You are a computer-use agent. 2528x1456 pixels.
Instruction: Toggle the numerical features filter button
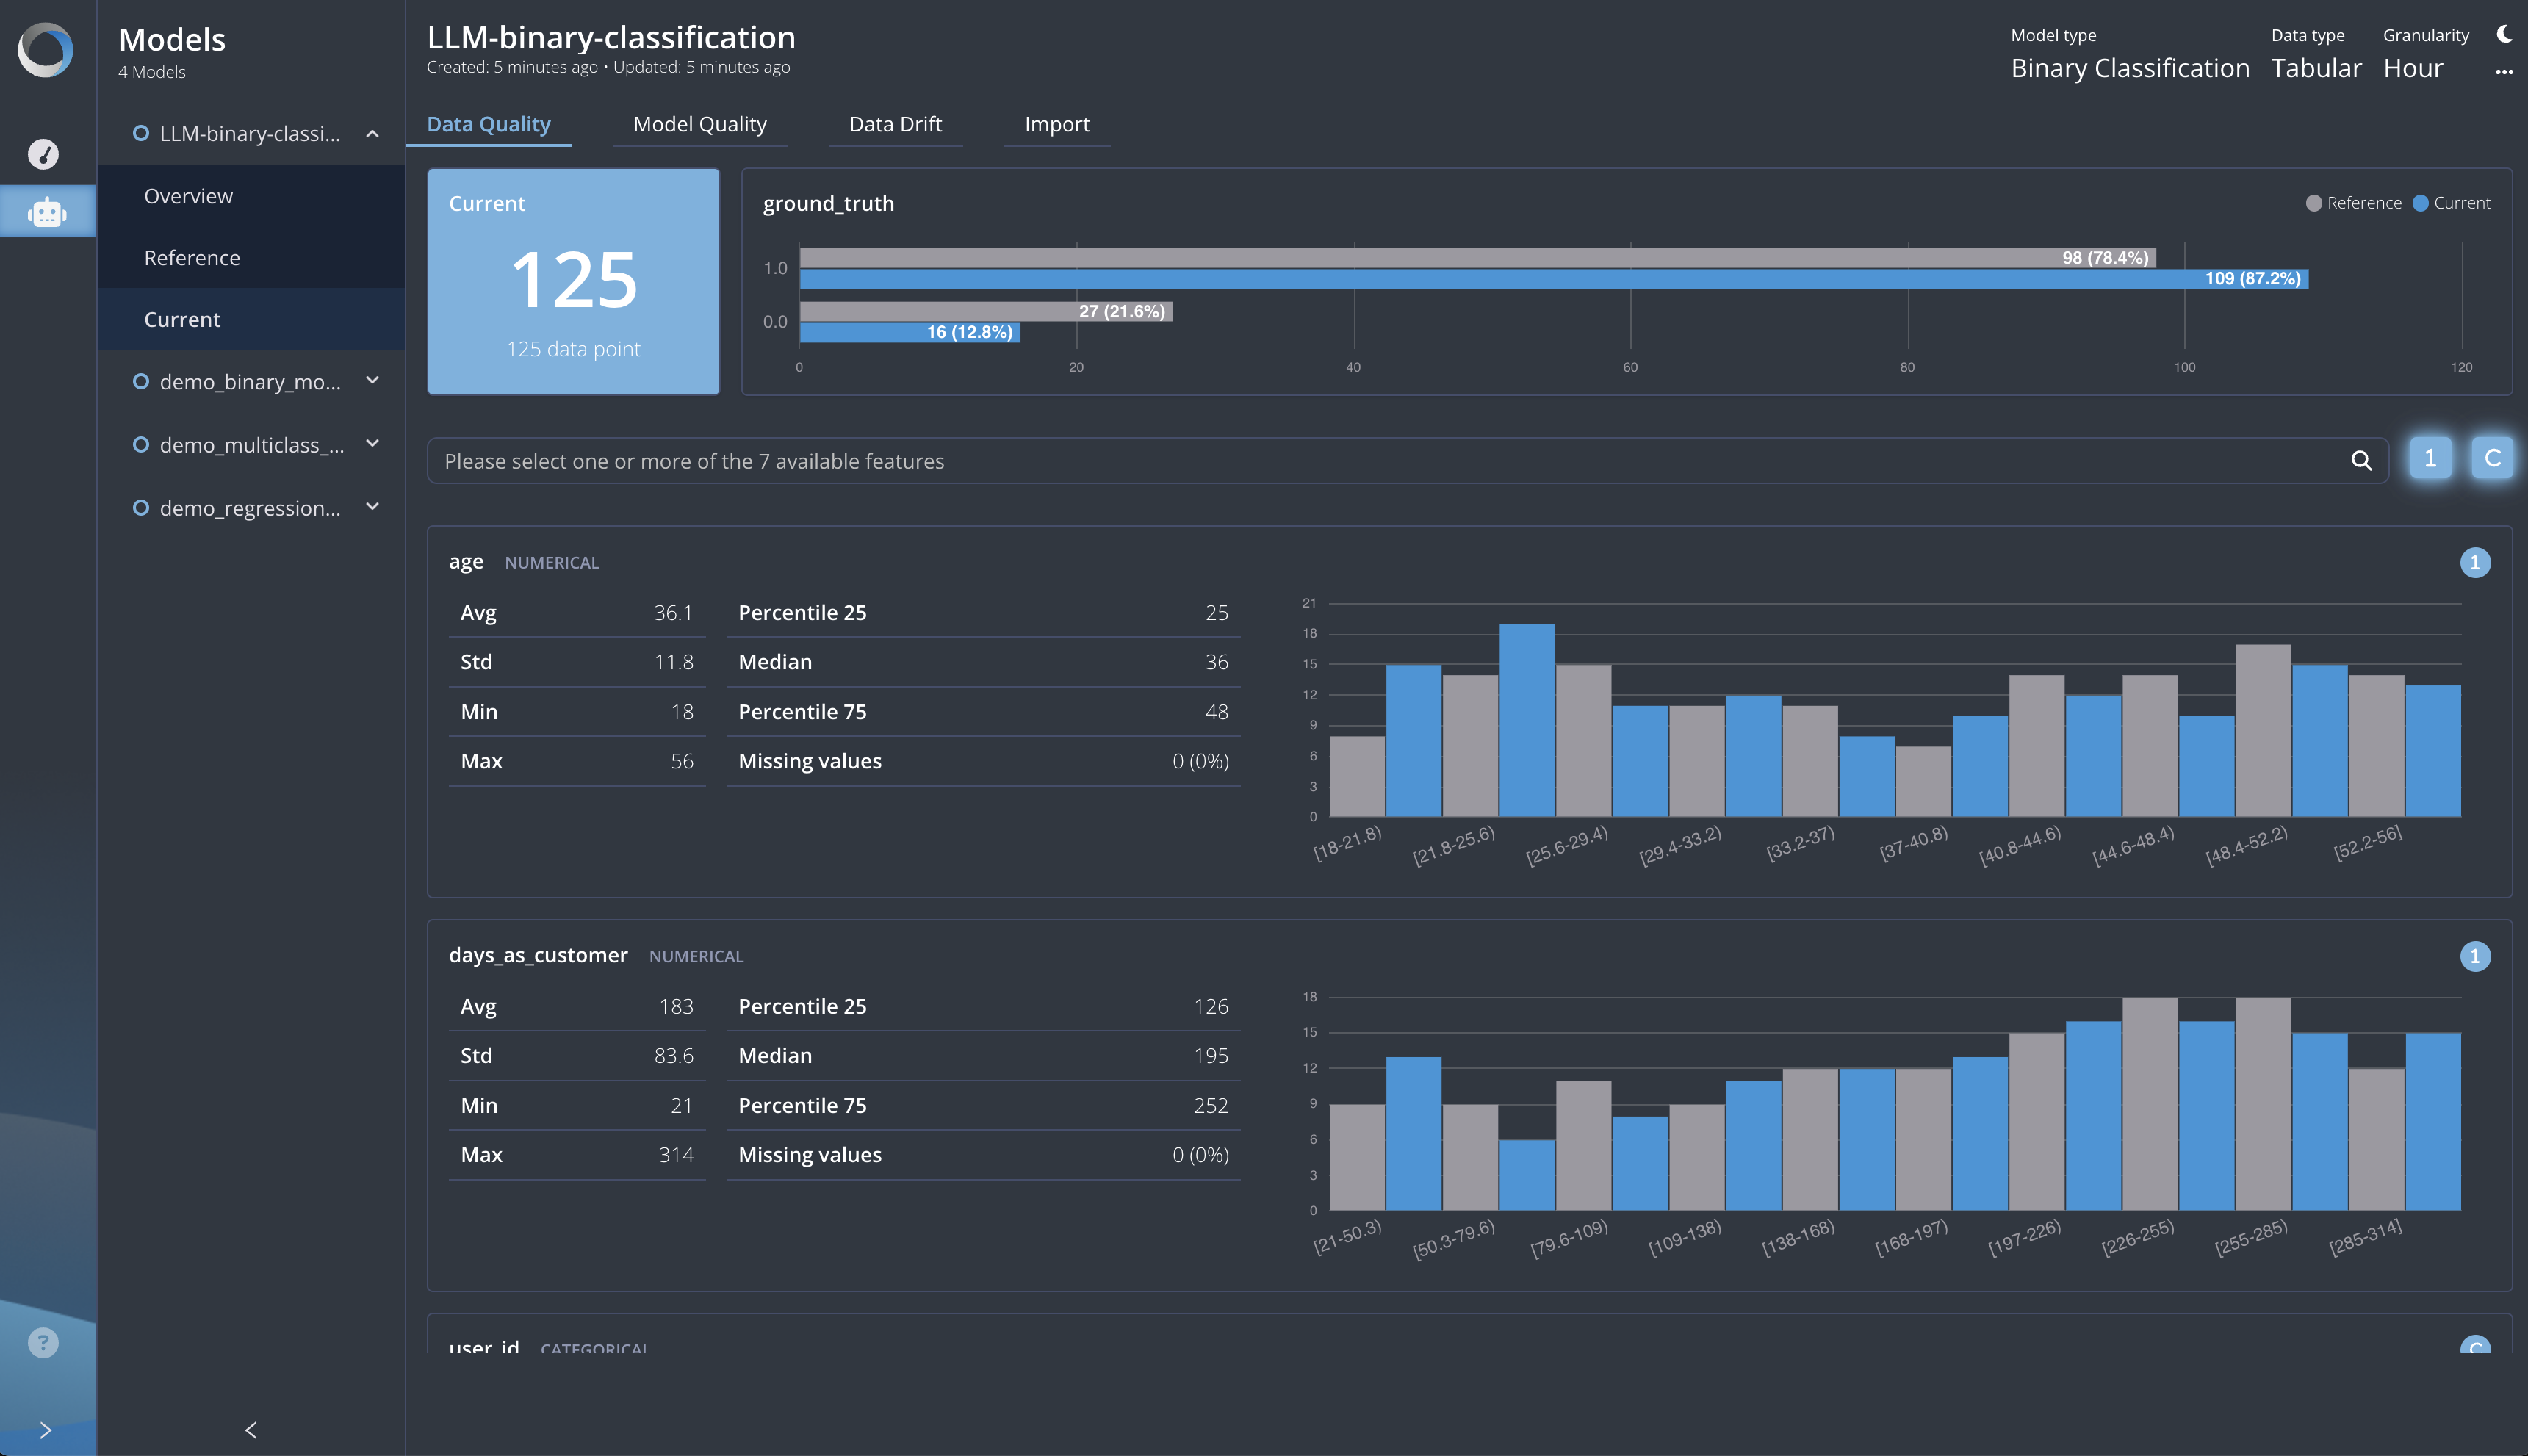point(2430,459)
